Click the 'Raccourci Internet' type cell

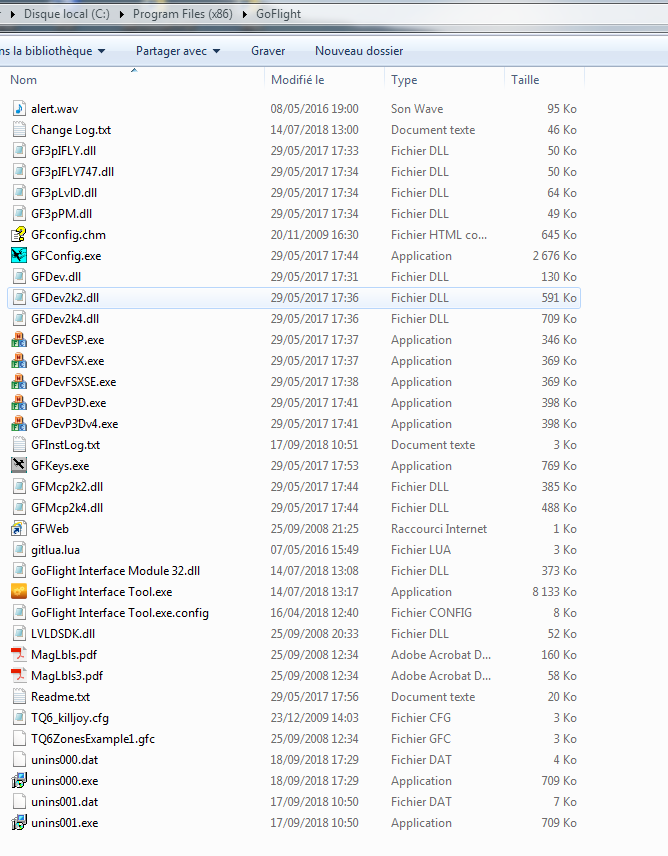pyautogui.click(x=439, y=528)
